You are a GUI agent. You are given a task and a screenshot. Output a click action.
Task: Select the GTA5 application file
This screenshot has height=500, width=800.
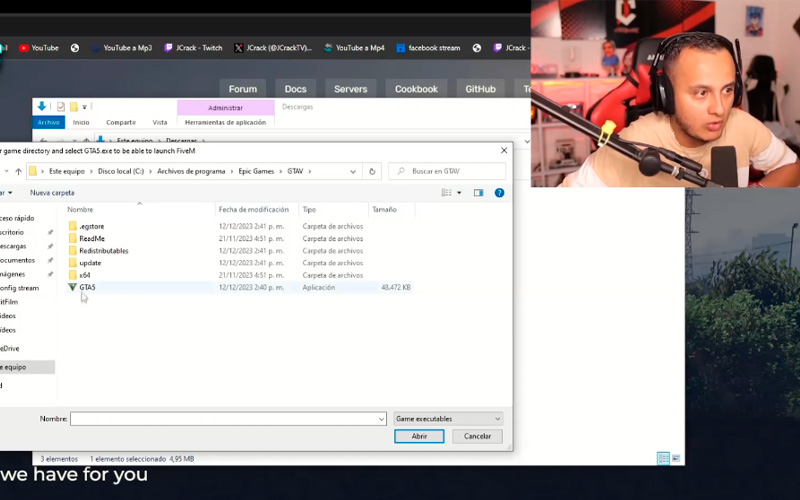[x=87, y=287]
